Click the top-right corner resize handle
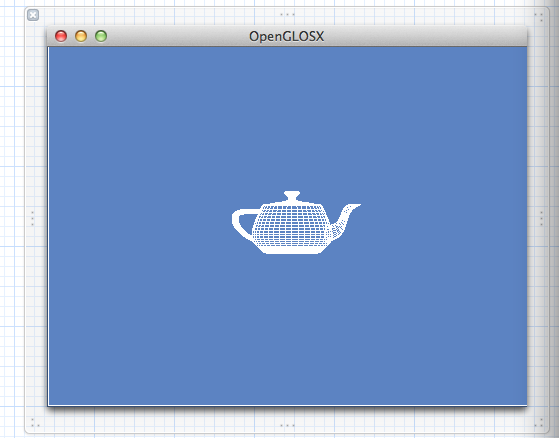This screenshot has height=438, width=559. (539, 17)
